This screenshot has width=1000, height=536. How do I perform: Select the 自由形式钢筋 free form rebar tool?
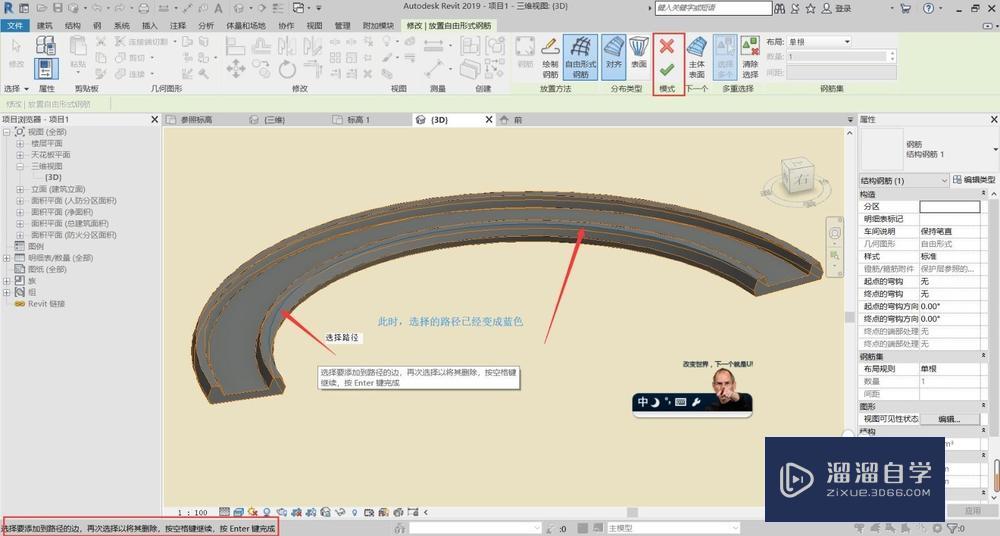580,57
